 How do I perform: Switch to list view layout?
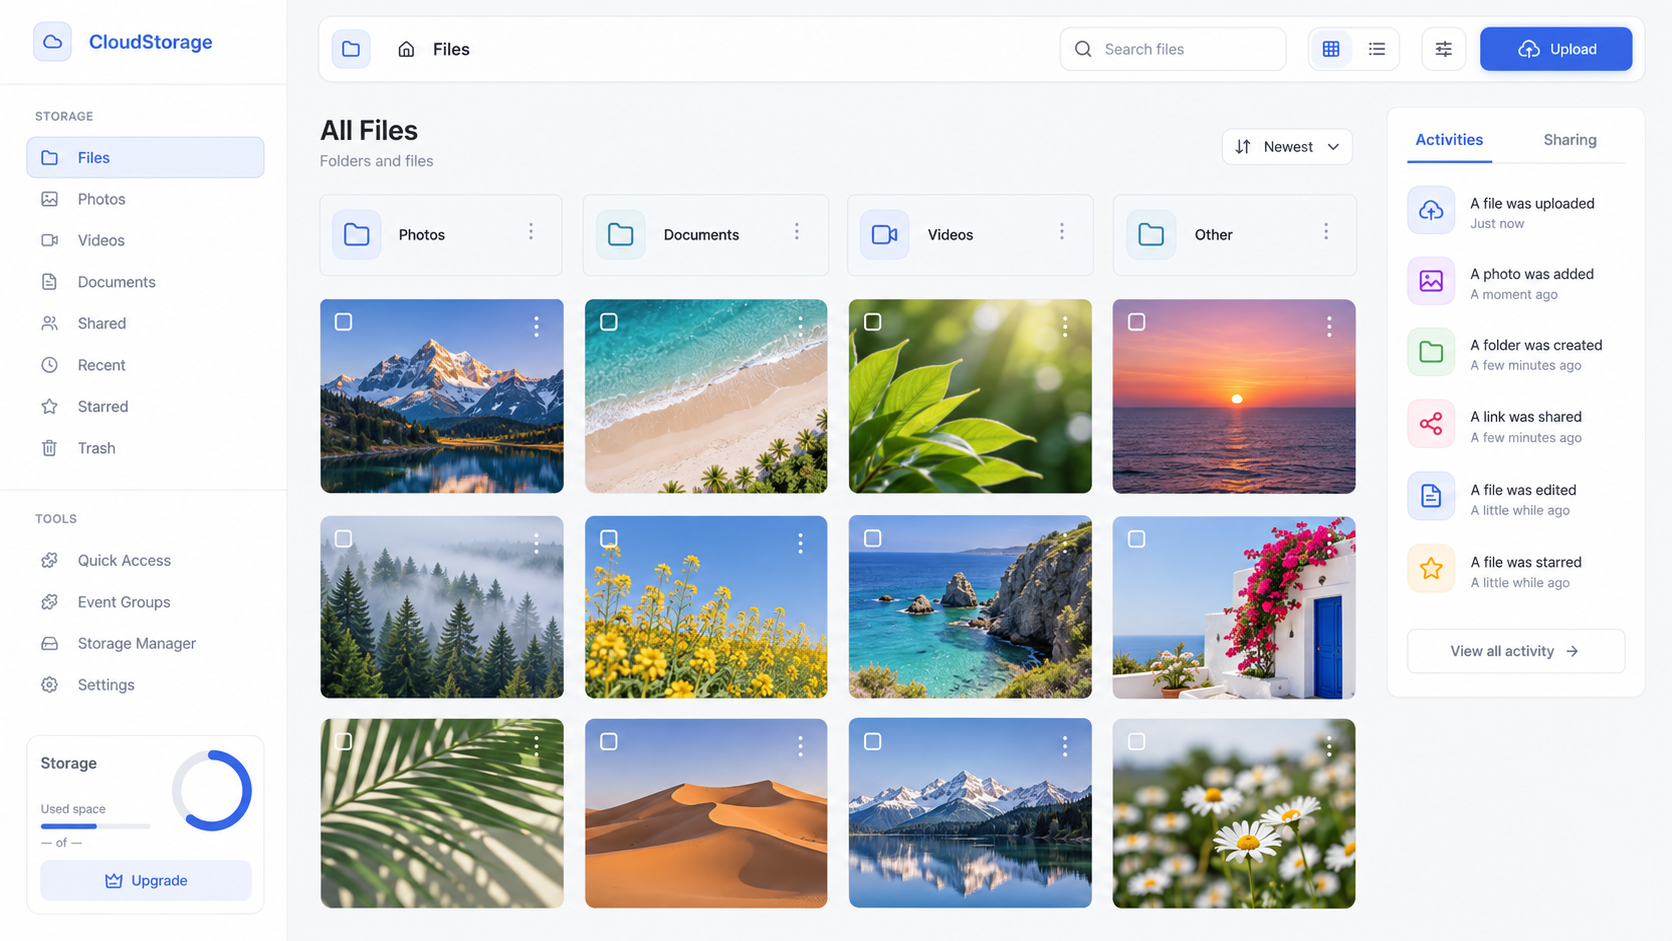[1377, 49]
